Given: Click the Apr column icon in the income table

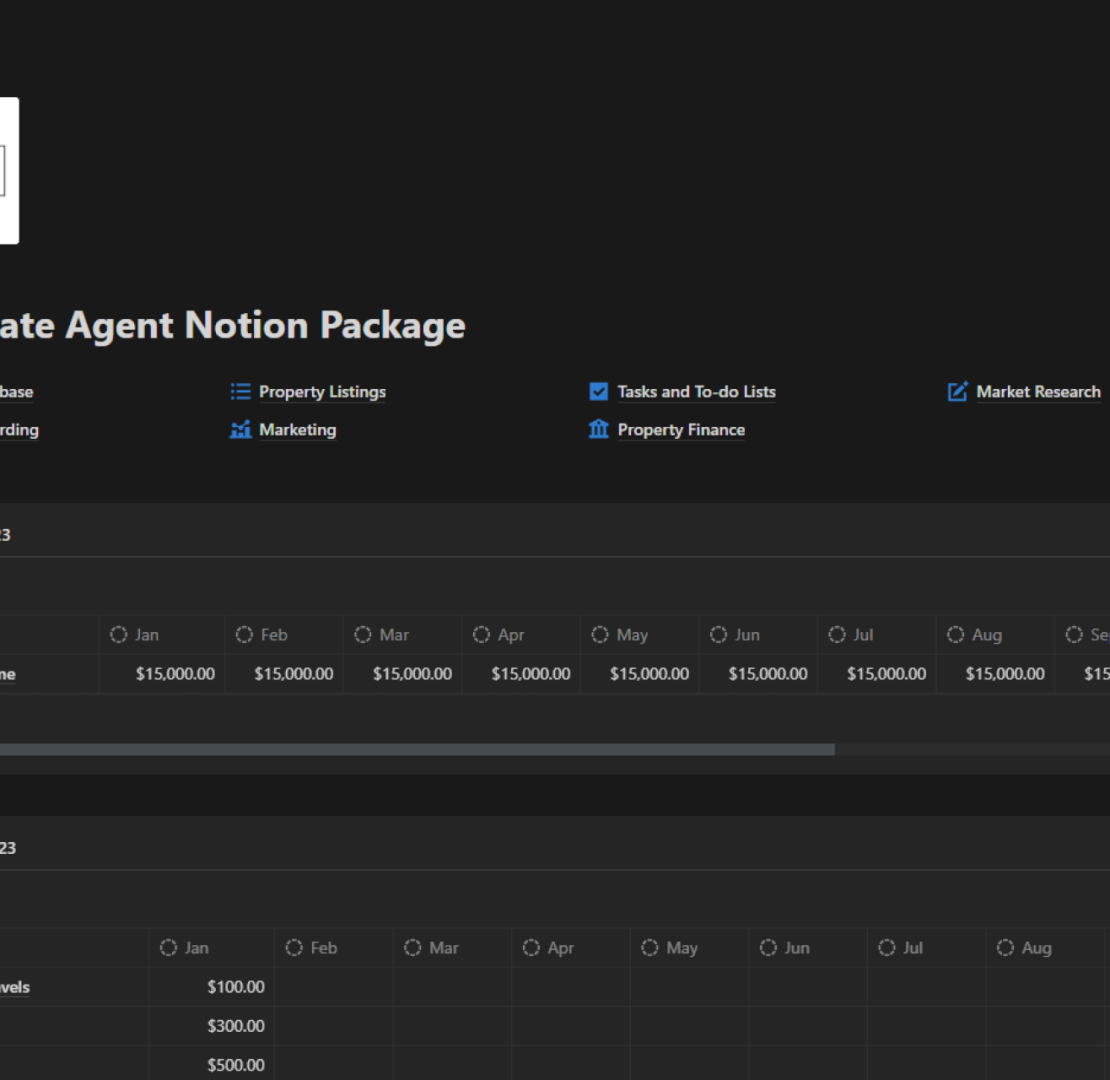Looking at the screenshot, I should click(481, 635).
